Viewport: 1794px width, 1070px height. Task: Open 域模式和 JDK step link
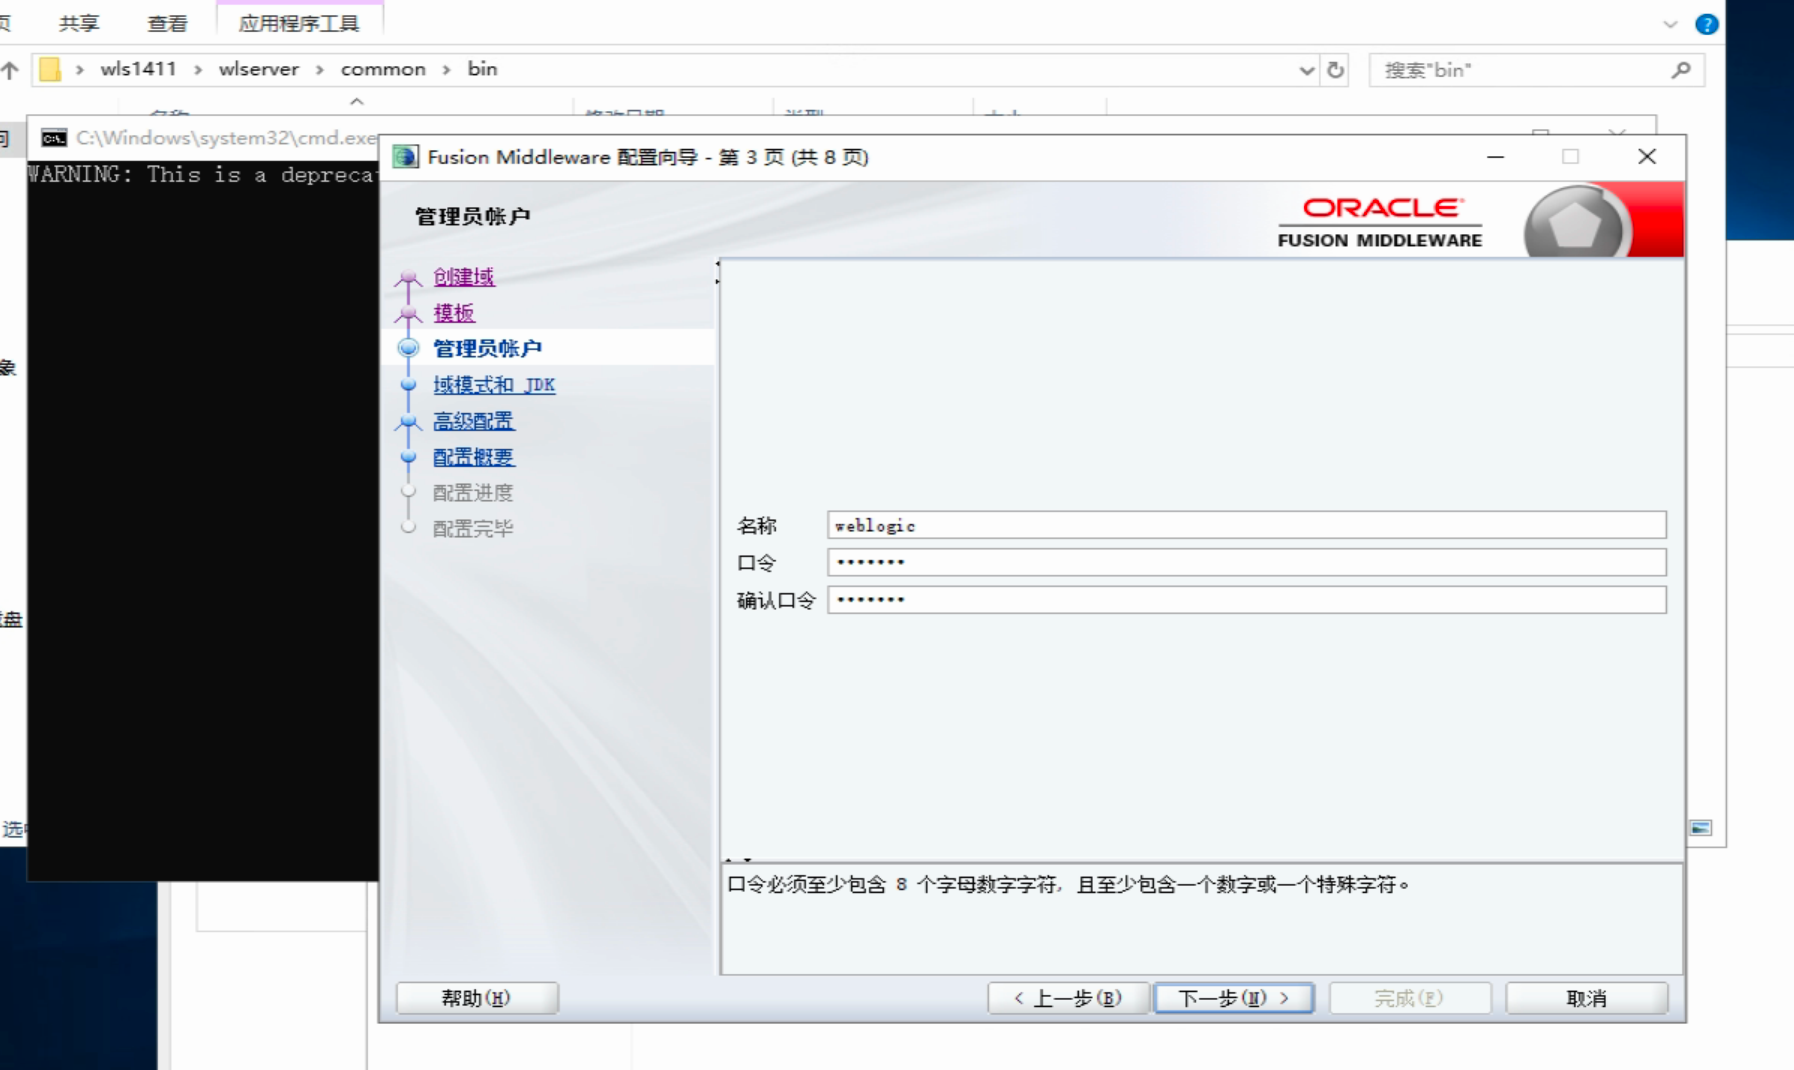(494, 385)
